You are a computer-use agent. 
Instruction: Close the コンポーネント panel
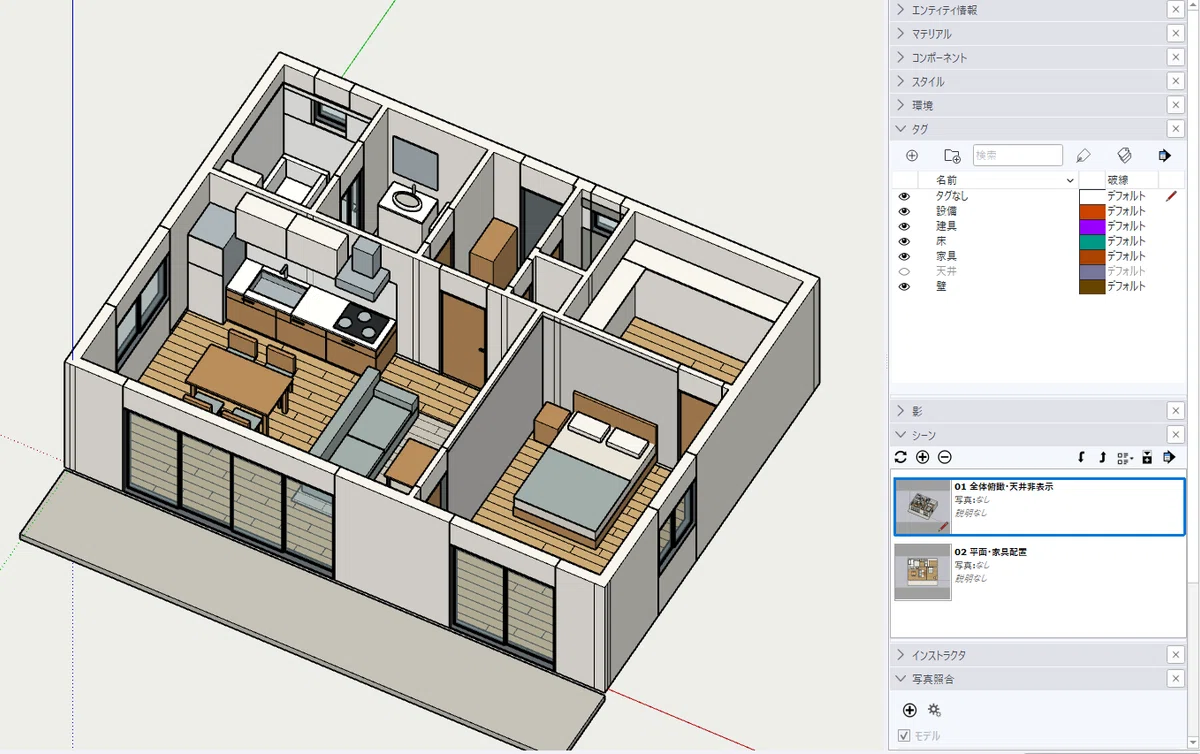tap(1176, 57)
